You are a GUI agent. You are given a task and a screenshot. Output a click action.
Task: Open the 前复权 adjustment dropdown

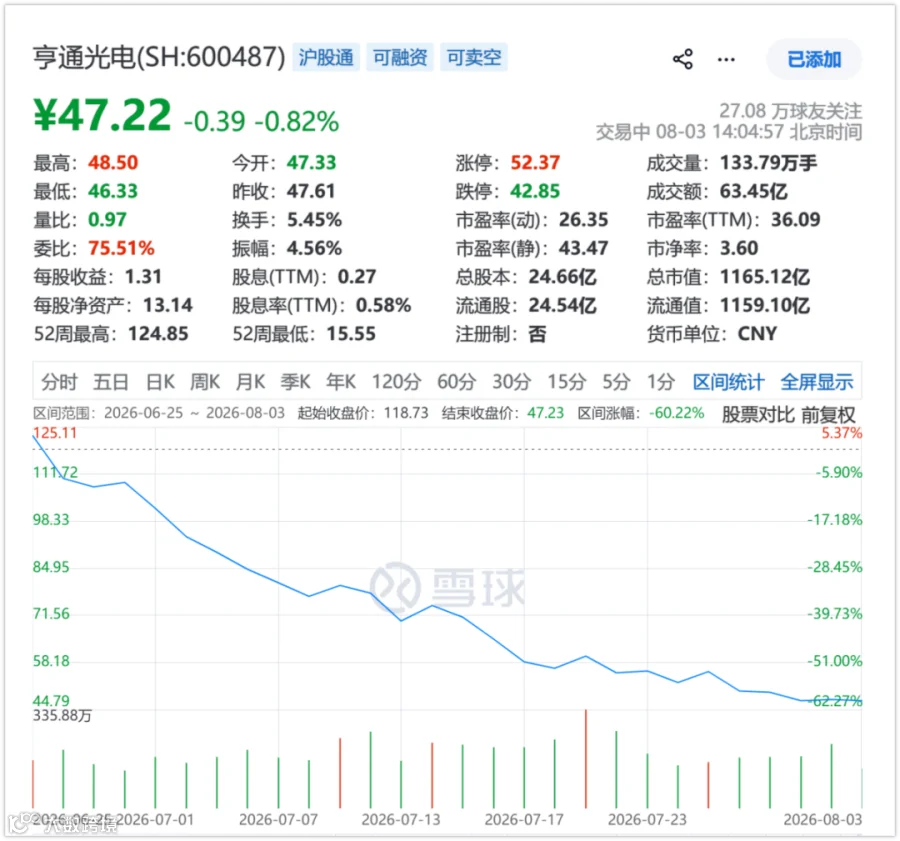(828, 414)
